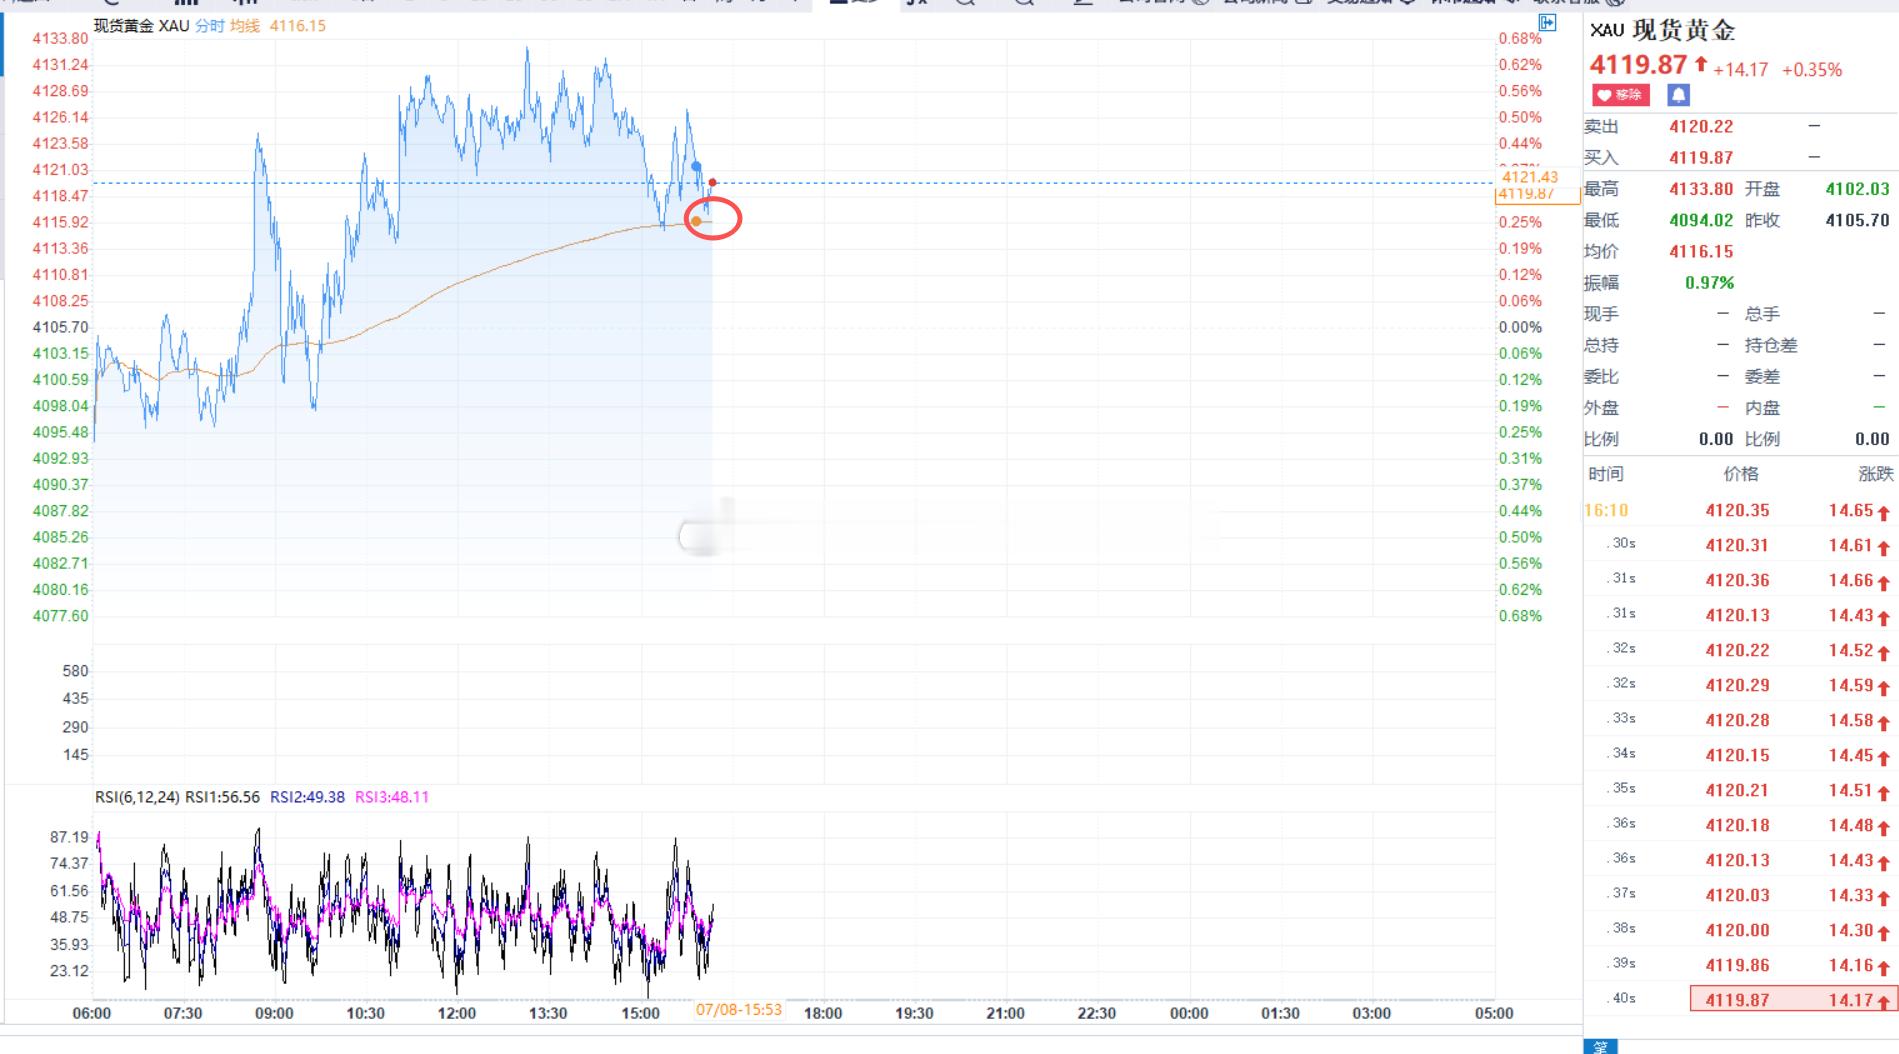Image resolution: width=1899 pixels, height=1054 pixels.
Task: Click the blue marker dot on price line
Action: (697, 166)
